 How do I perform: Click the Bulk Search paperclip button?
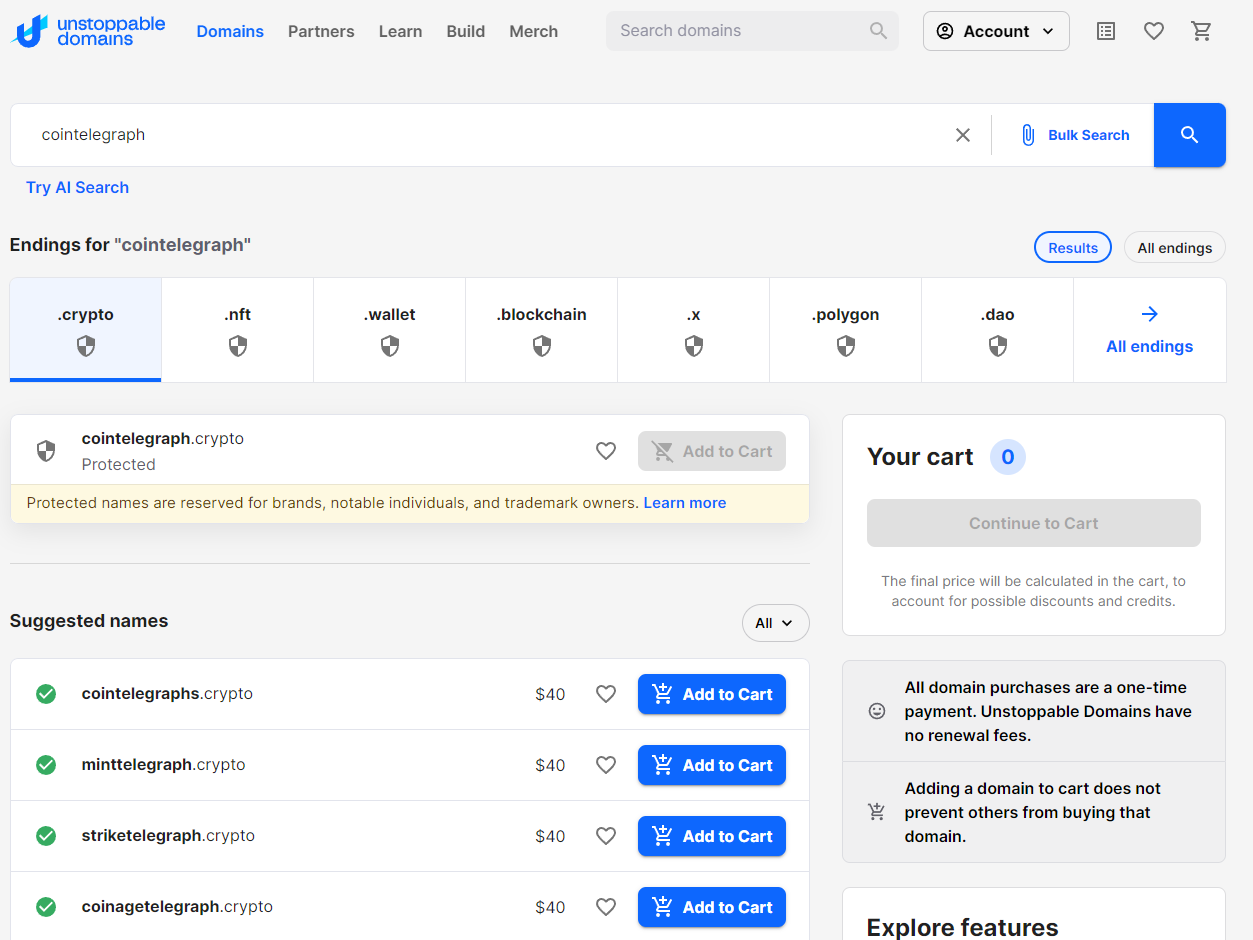1073,135
